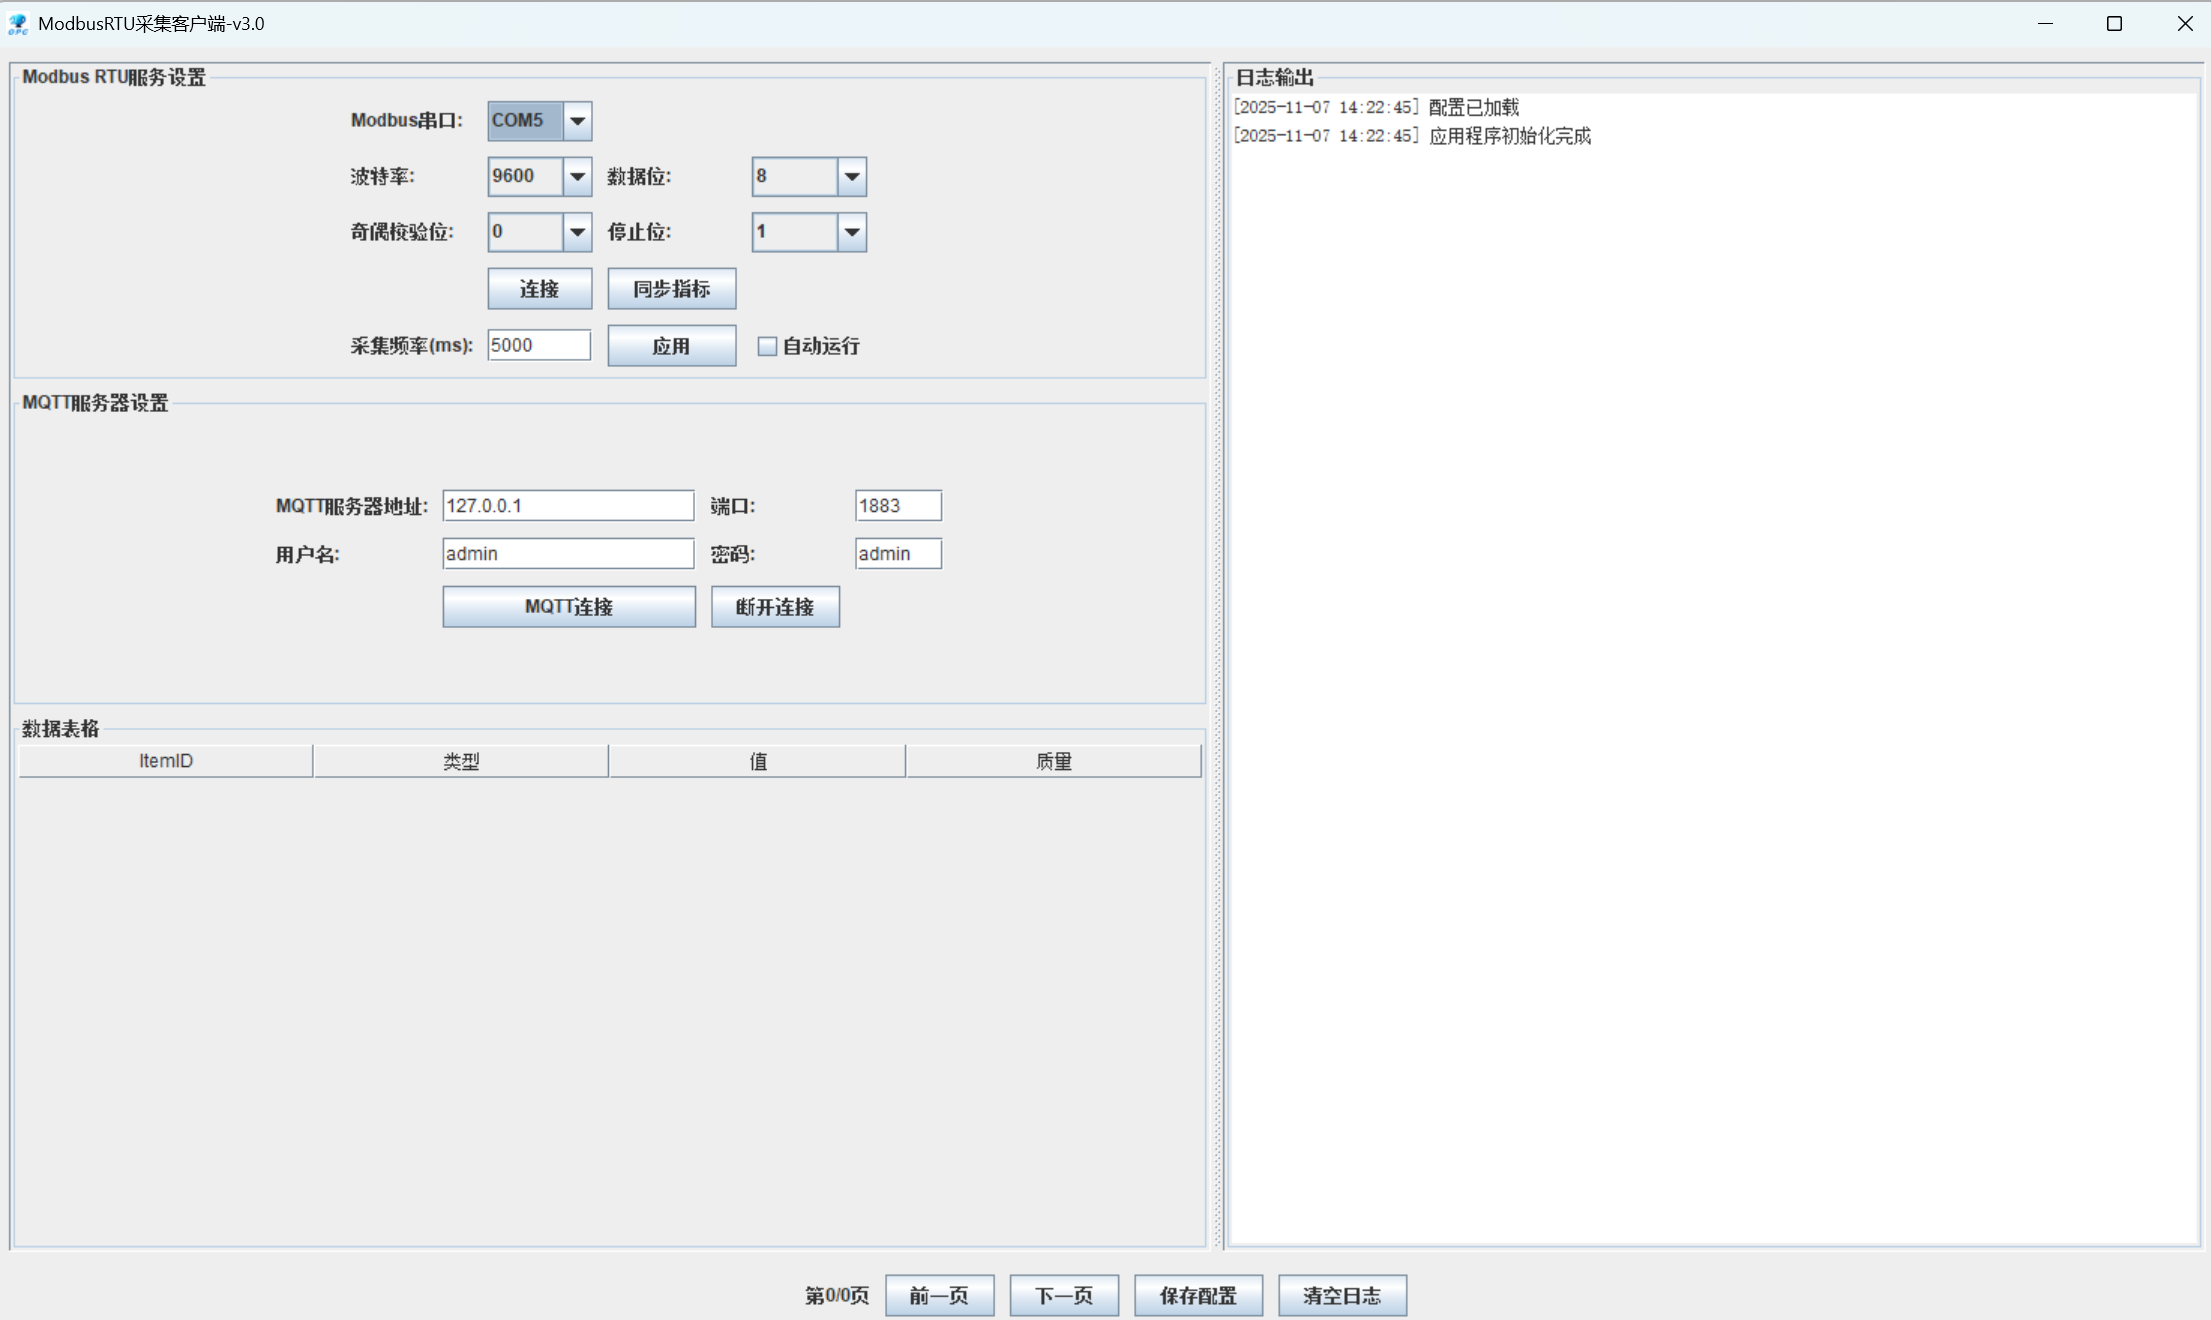The width and height of the screenshot is (2211, 1320).
Task: Click the 清空日志 button
Action: click(1342, 1295)
